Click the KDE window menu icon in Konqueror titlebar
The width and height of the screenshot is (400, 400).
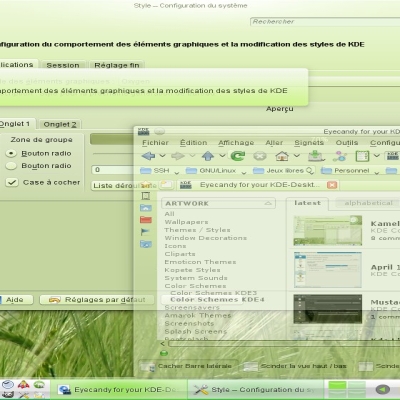pos(144,131)
